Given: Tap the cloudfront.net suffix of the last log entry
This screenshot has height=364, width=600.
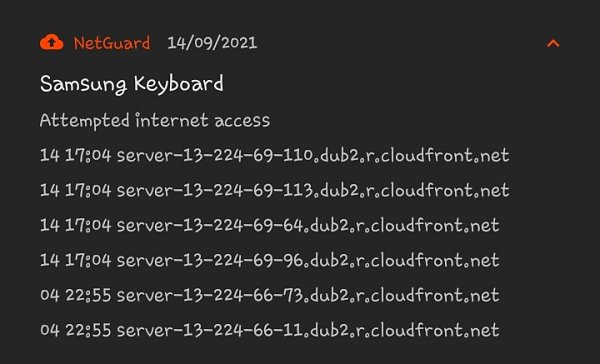Looking at the screenshot, I should tap(435, 330).
